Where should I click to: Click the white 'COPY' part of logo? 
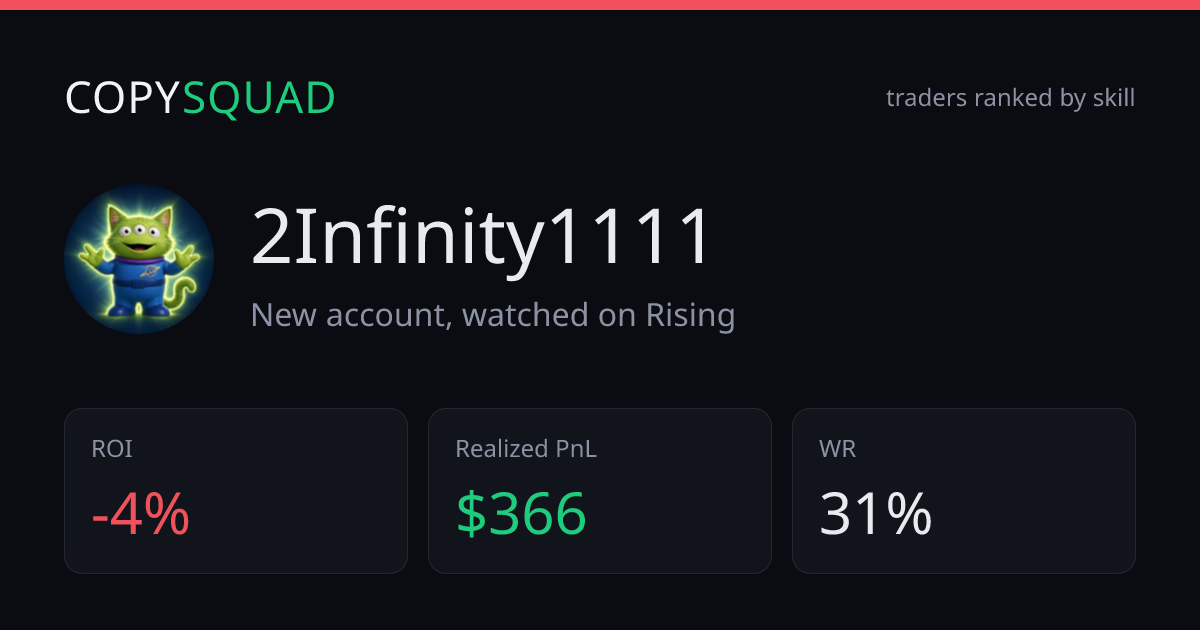click(123, 98)
